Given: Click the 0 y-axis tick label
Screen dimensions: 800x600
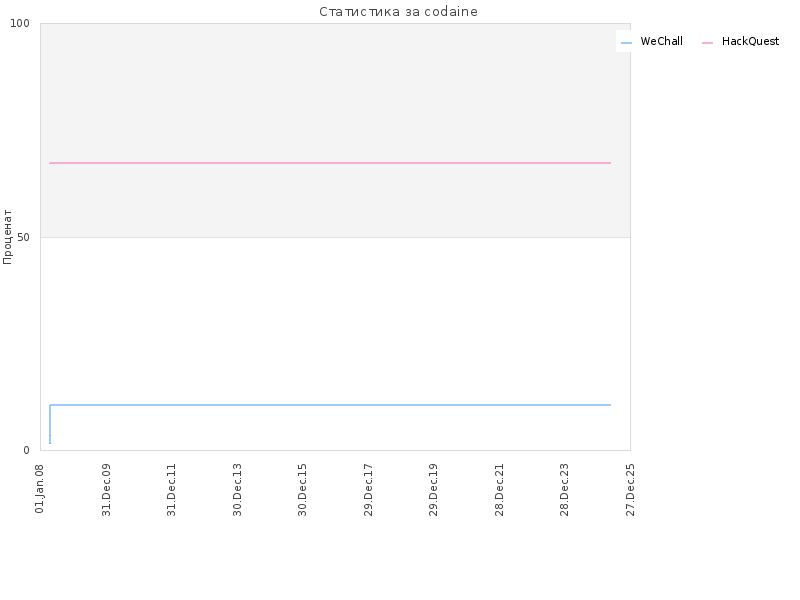Looking at the screenshot, I should (27, 451).
